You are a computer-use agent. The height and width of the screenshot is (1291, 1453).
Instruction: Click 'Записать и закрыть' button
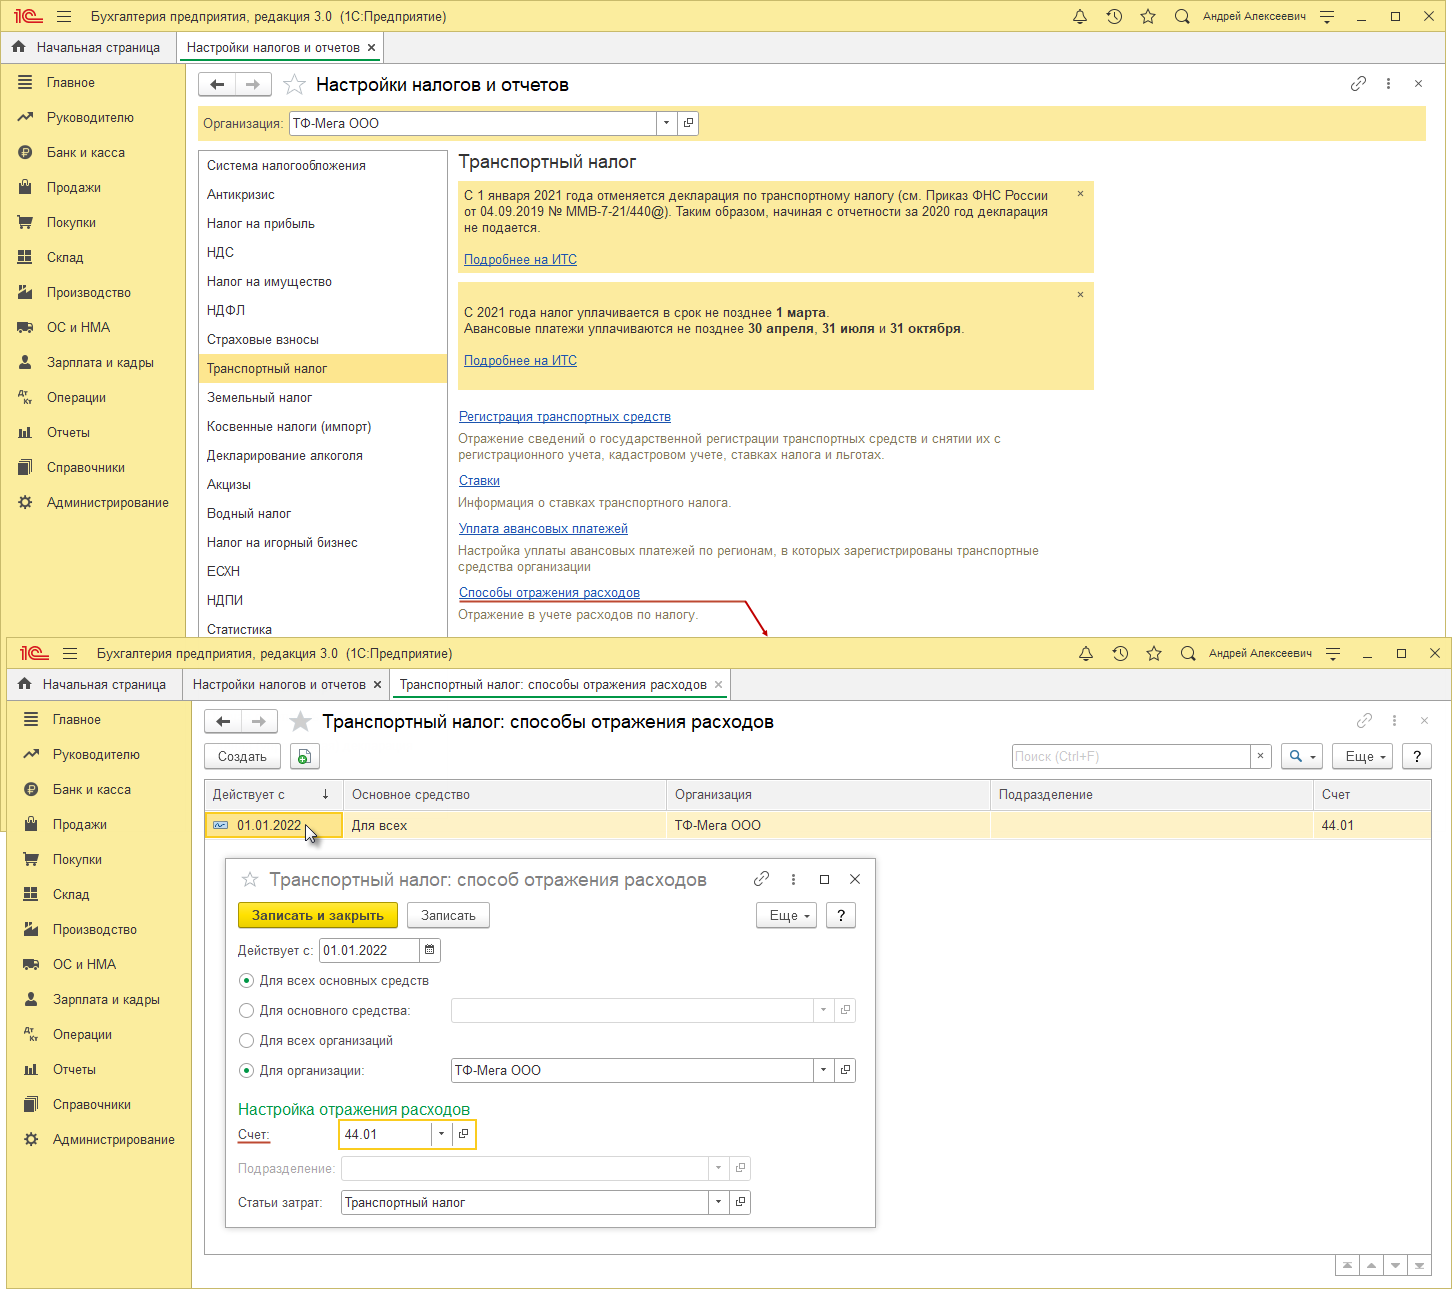318,915
